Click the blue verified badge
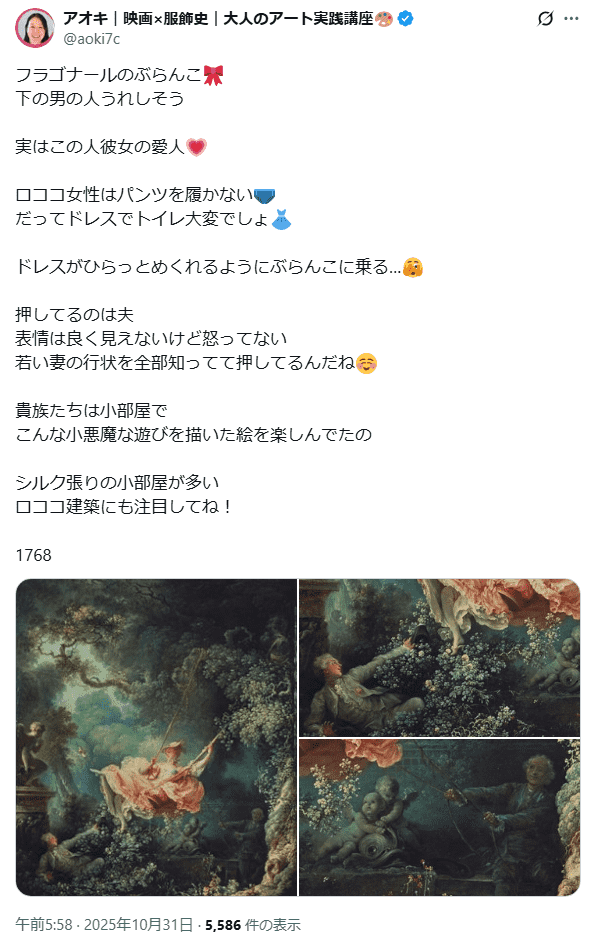Screen dimensions: 596x947 (x=406, y=19)
